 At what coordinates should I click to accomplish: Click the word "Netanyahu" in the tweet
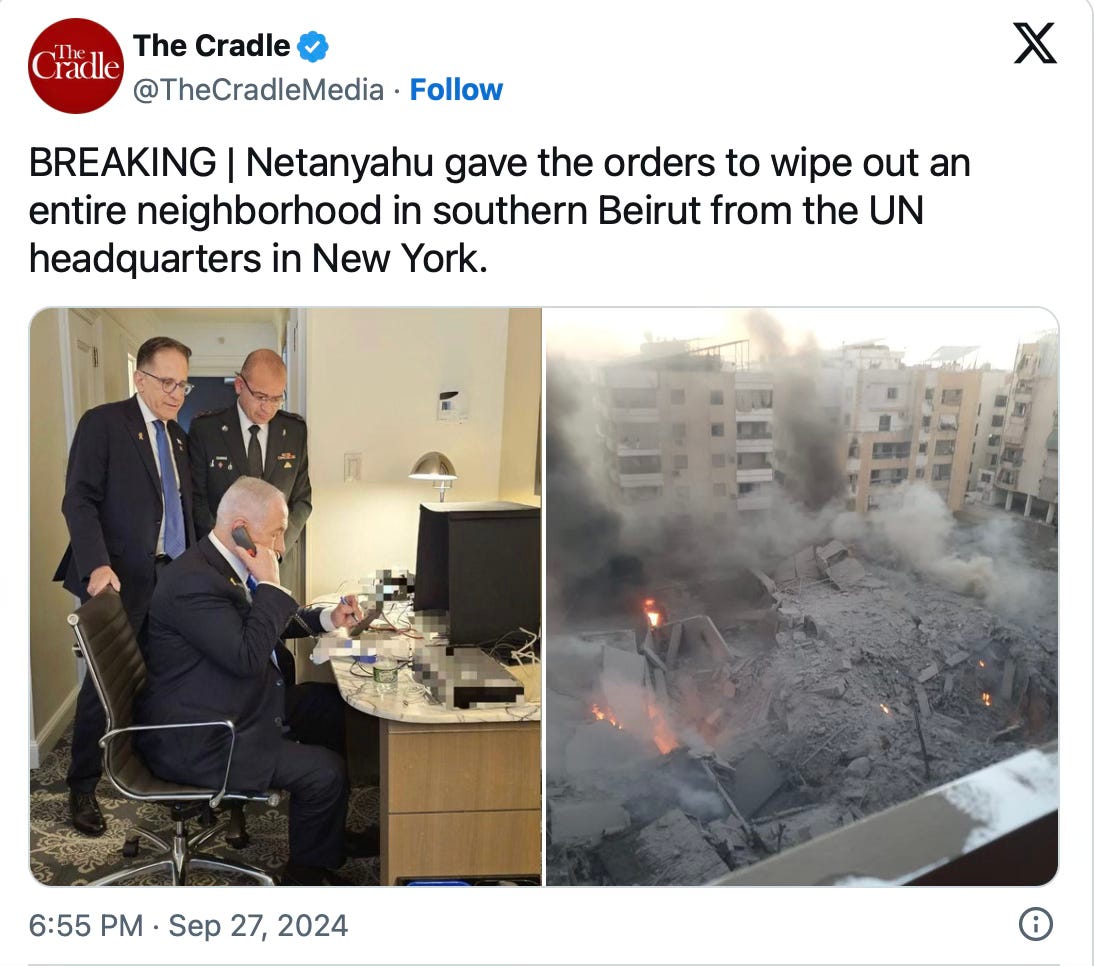click(340, 163)
